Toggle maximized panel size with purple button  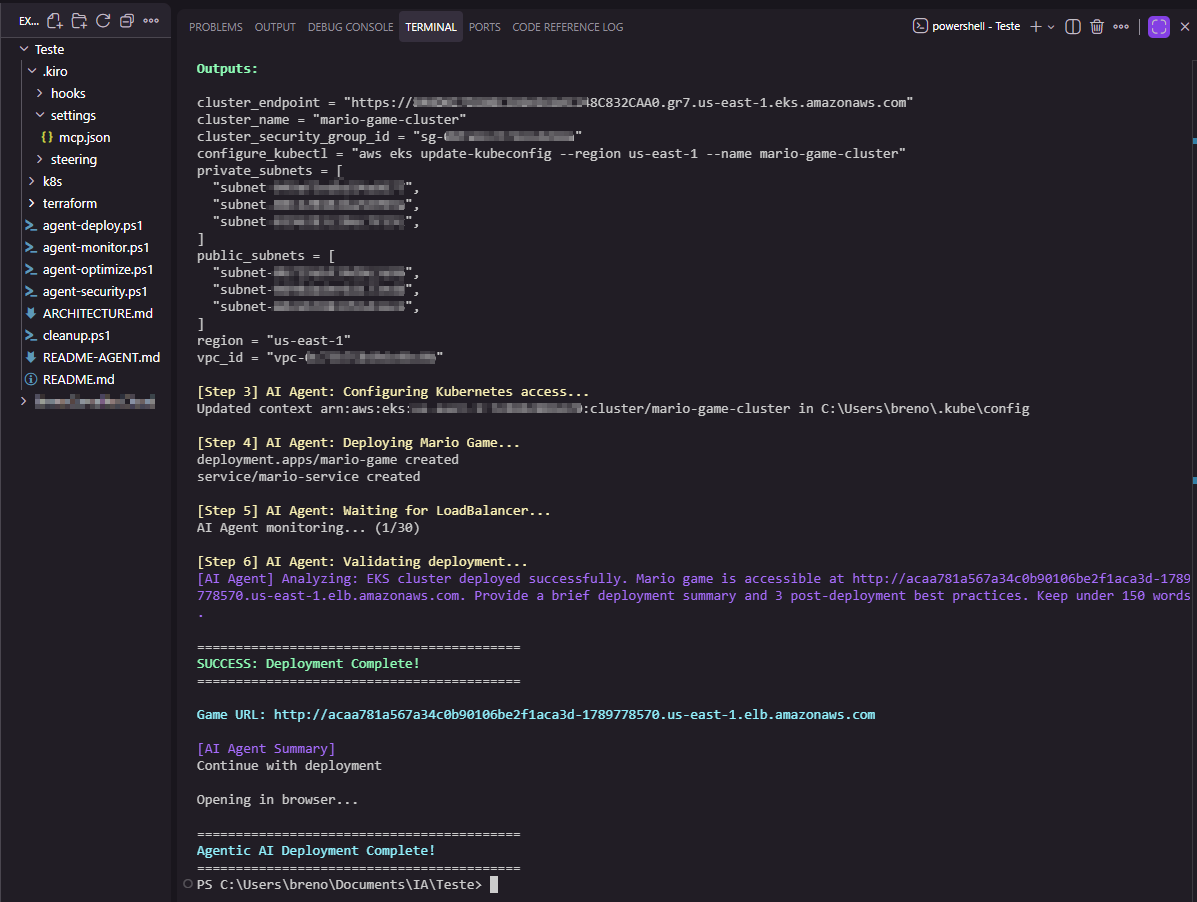tap(1158, 27)
